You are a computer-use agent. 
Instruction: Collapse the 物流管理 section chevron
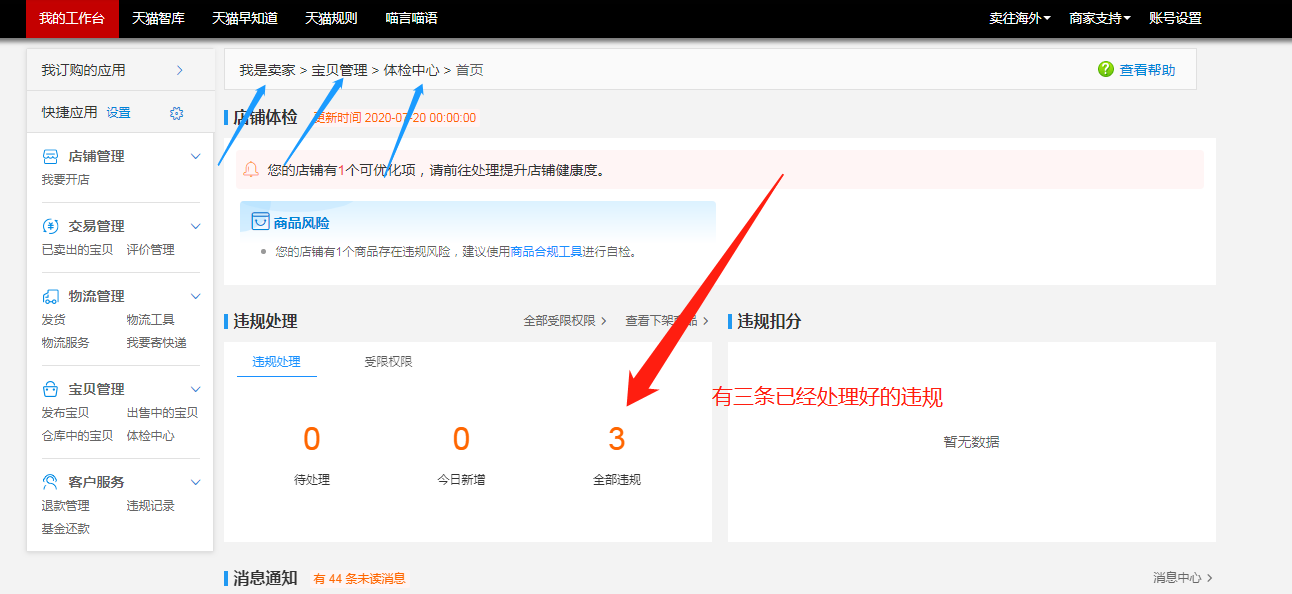click(196, 297)
